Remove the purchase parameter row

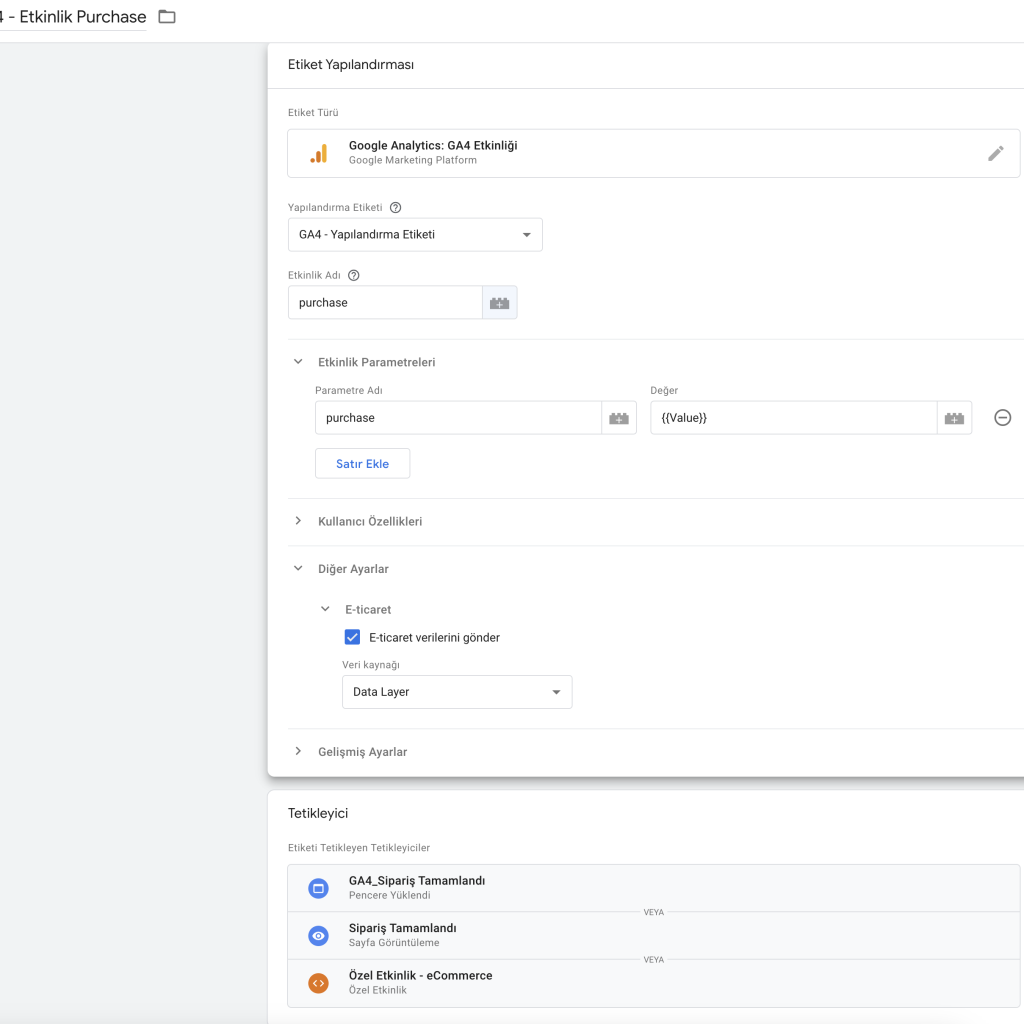[1002, 418]
